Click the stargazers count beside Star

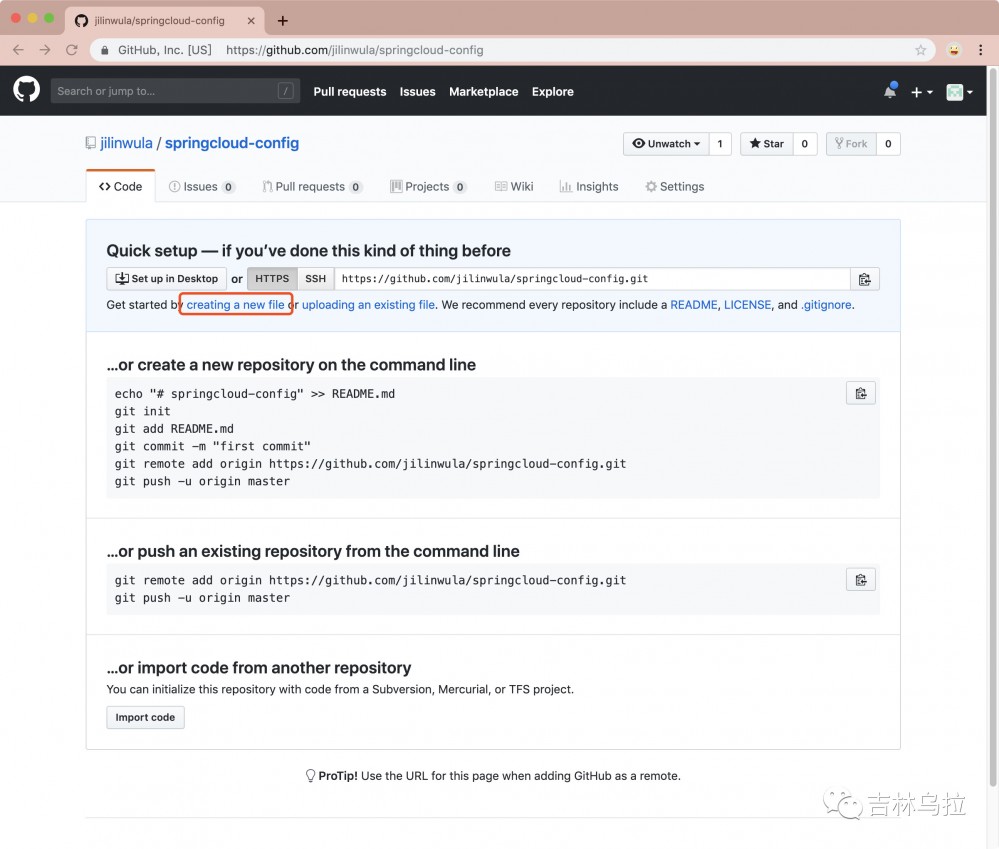tap(805, 144)
